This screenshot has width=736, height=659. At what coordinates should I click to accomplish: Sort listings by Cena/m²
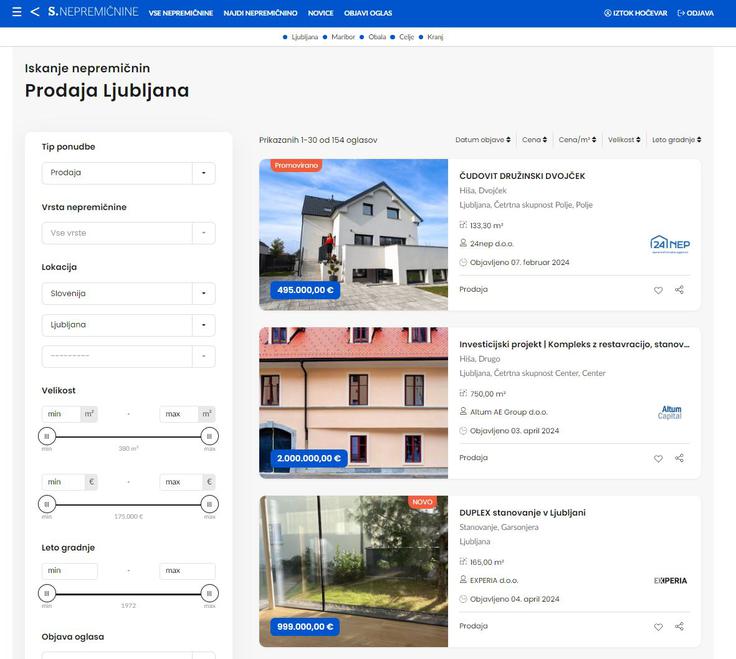pos(577,140)
